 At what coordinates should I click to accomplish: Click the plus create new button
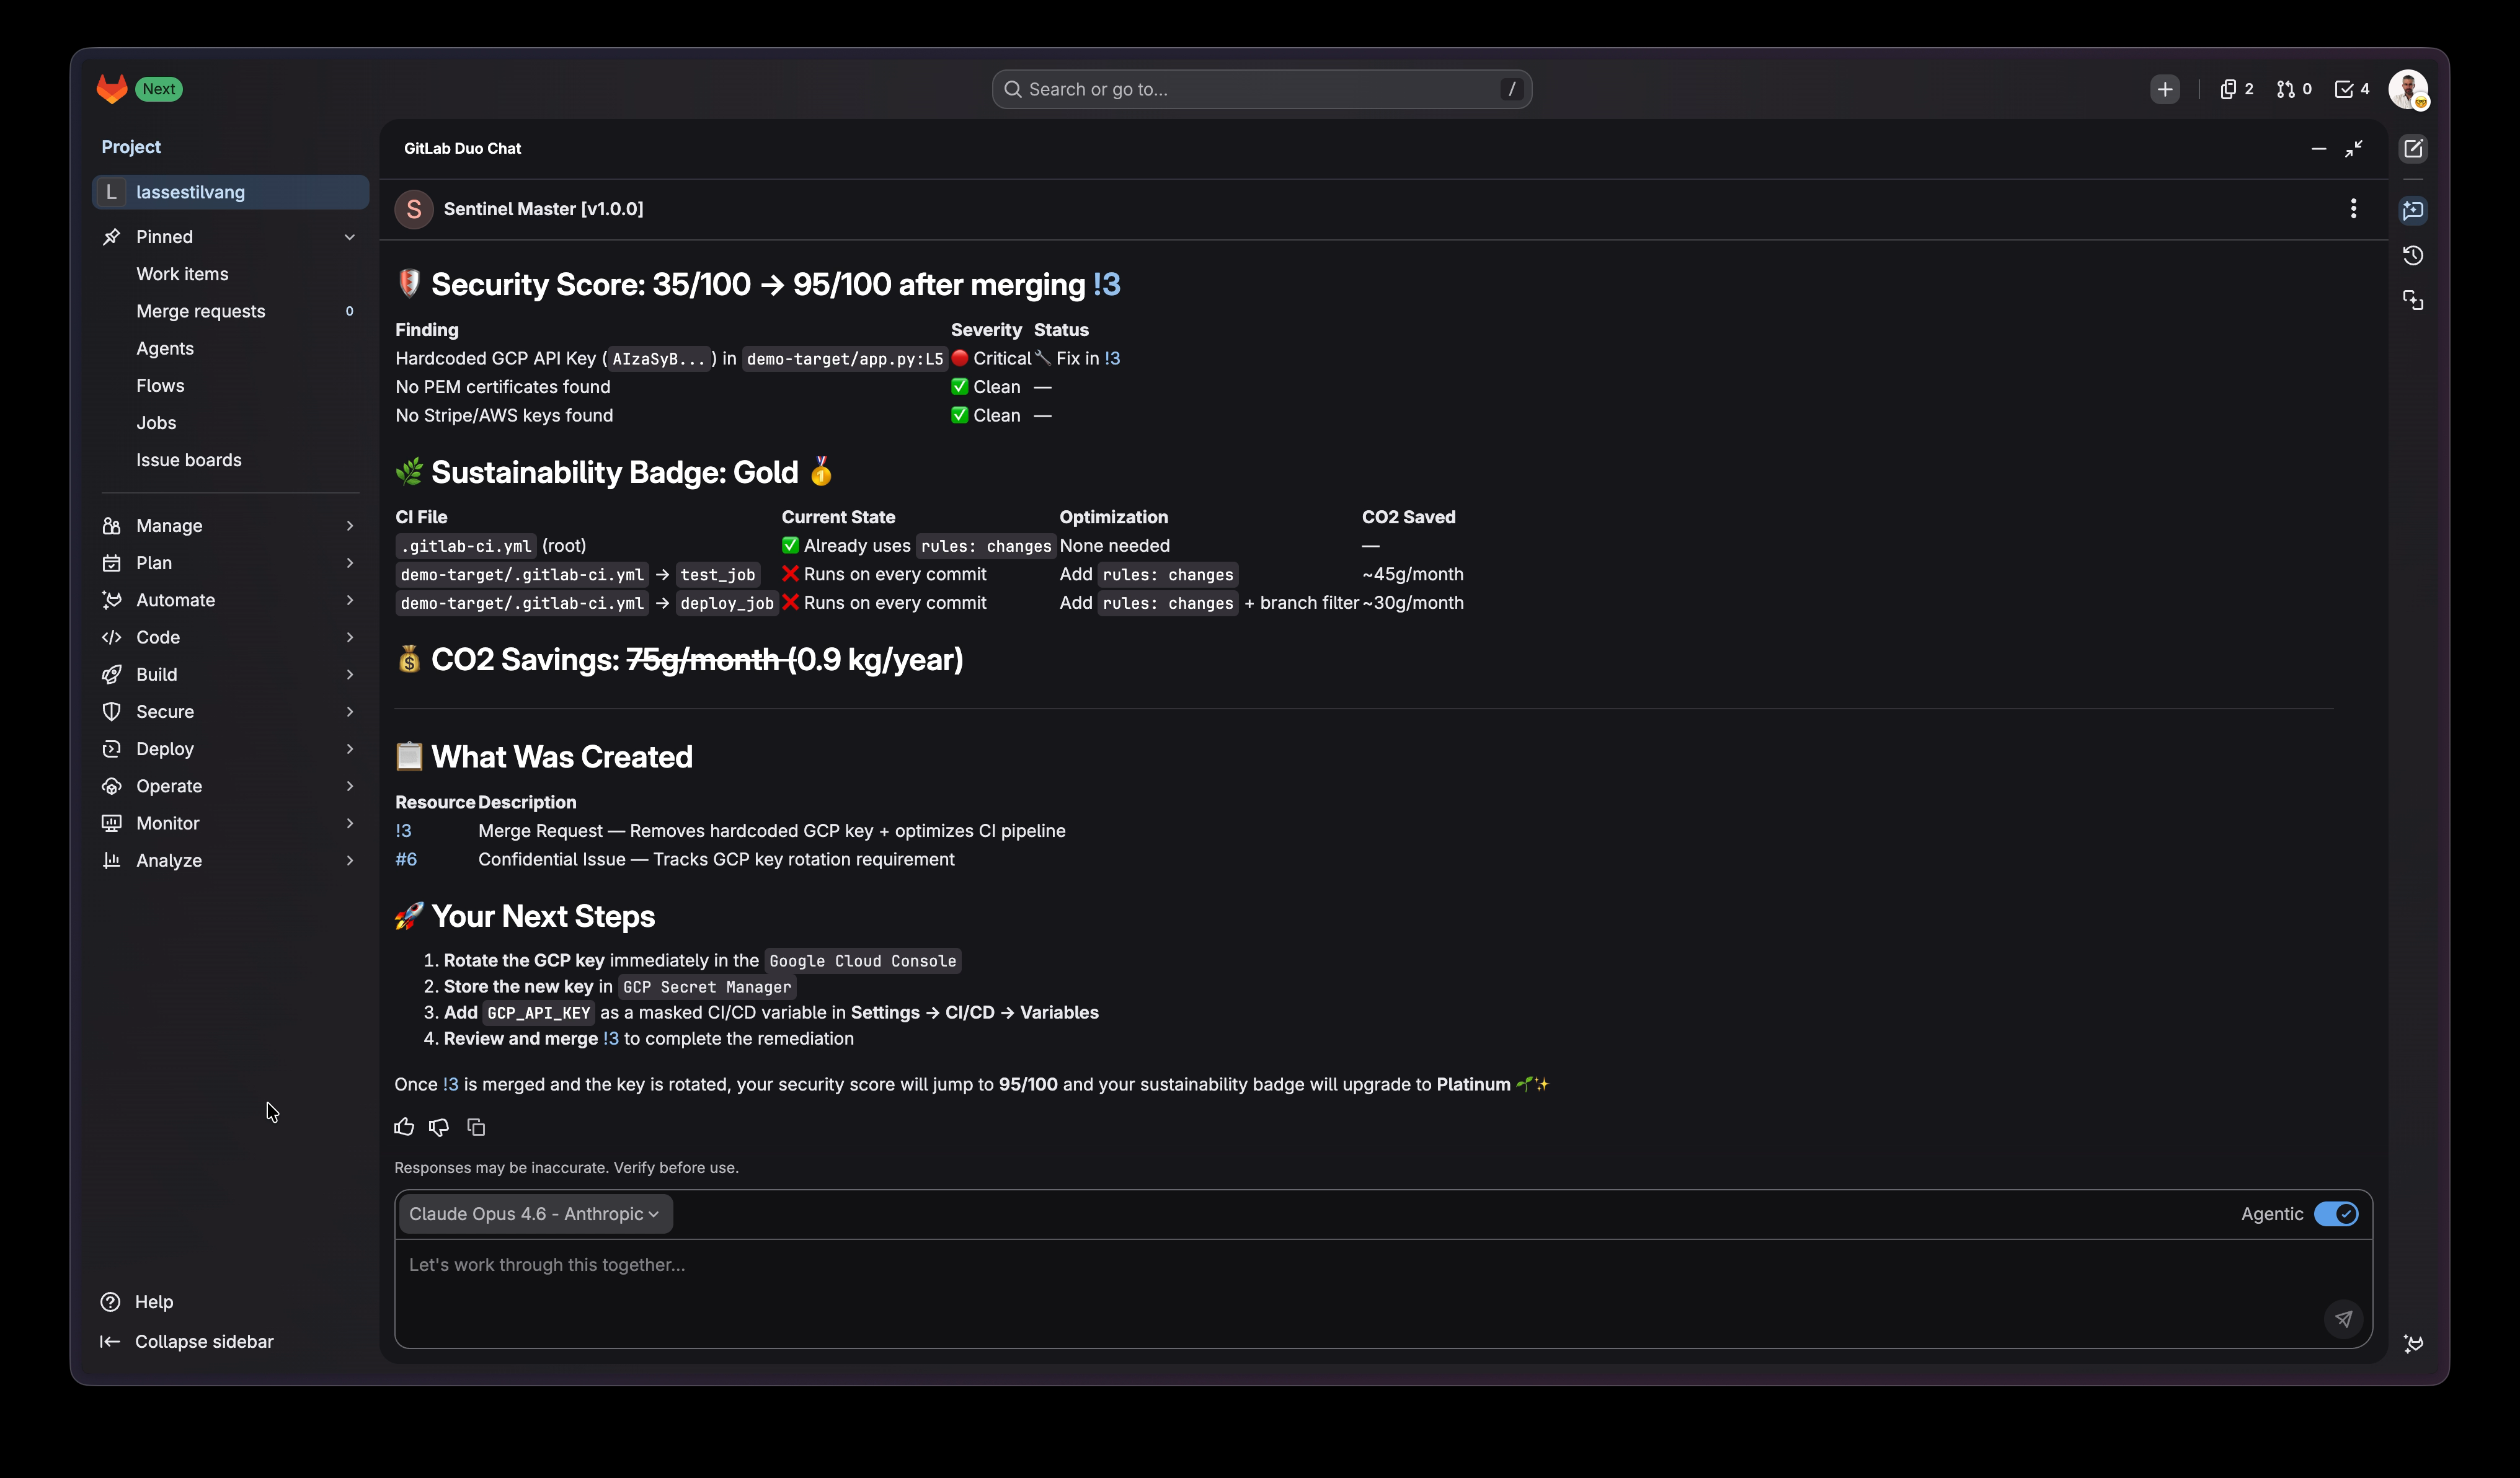tap(2165, 89)
